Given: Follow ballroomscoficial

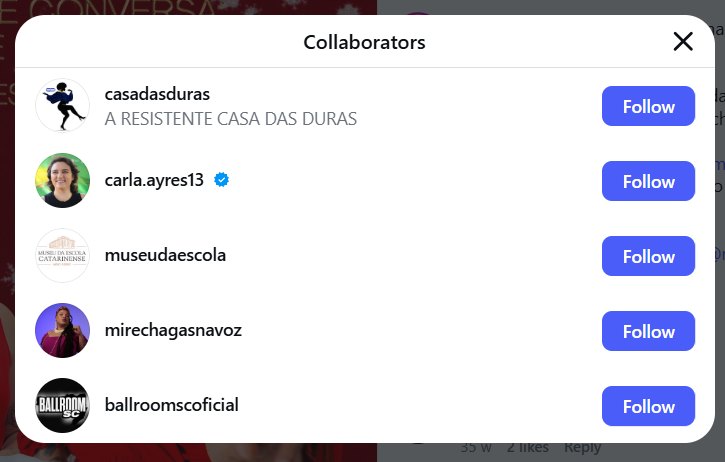Looking at the screenshot, I should point(648,406).
